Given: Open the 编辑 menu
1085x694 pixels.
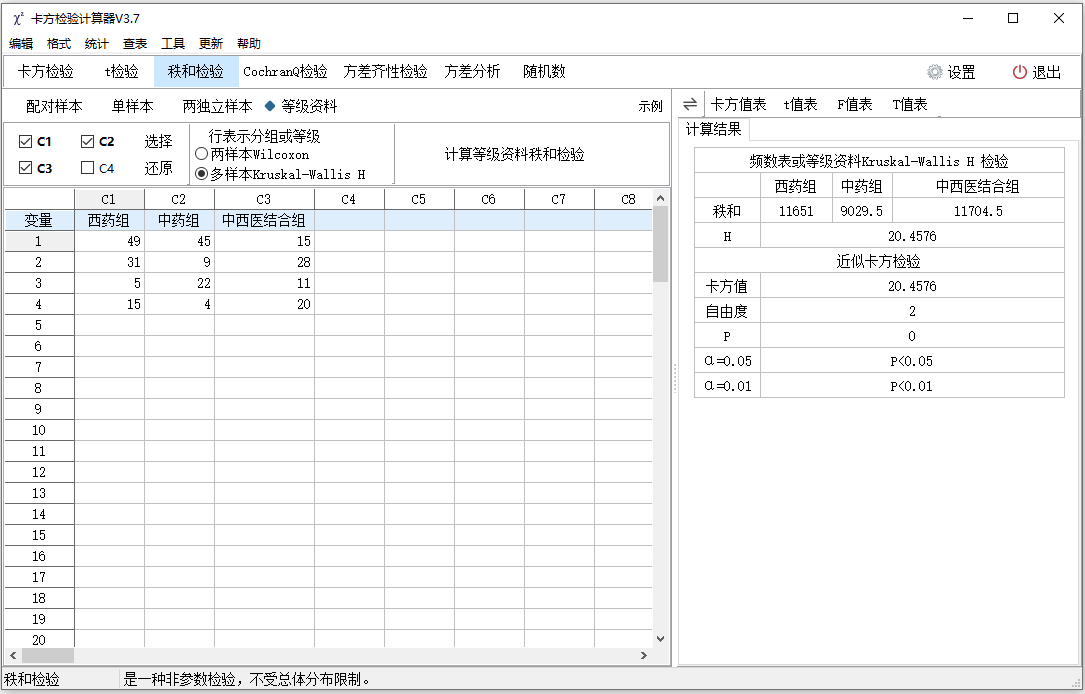Looking at the screenshot, I should click(21, 44).
